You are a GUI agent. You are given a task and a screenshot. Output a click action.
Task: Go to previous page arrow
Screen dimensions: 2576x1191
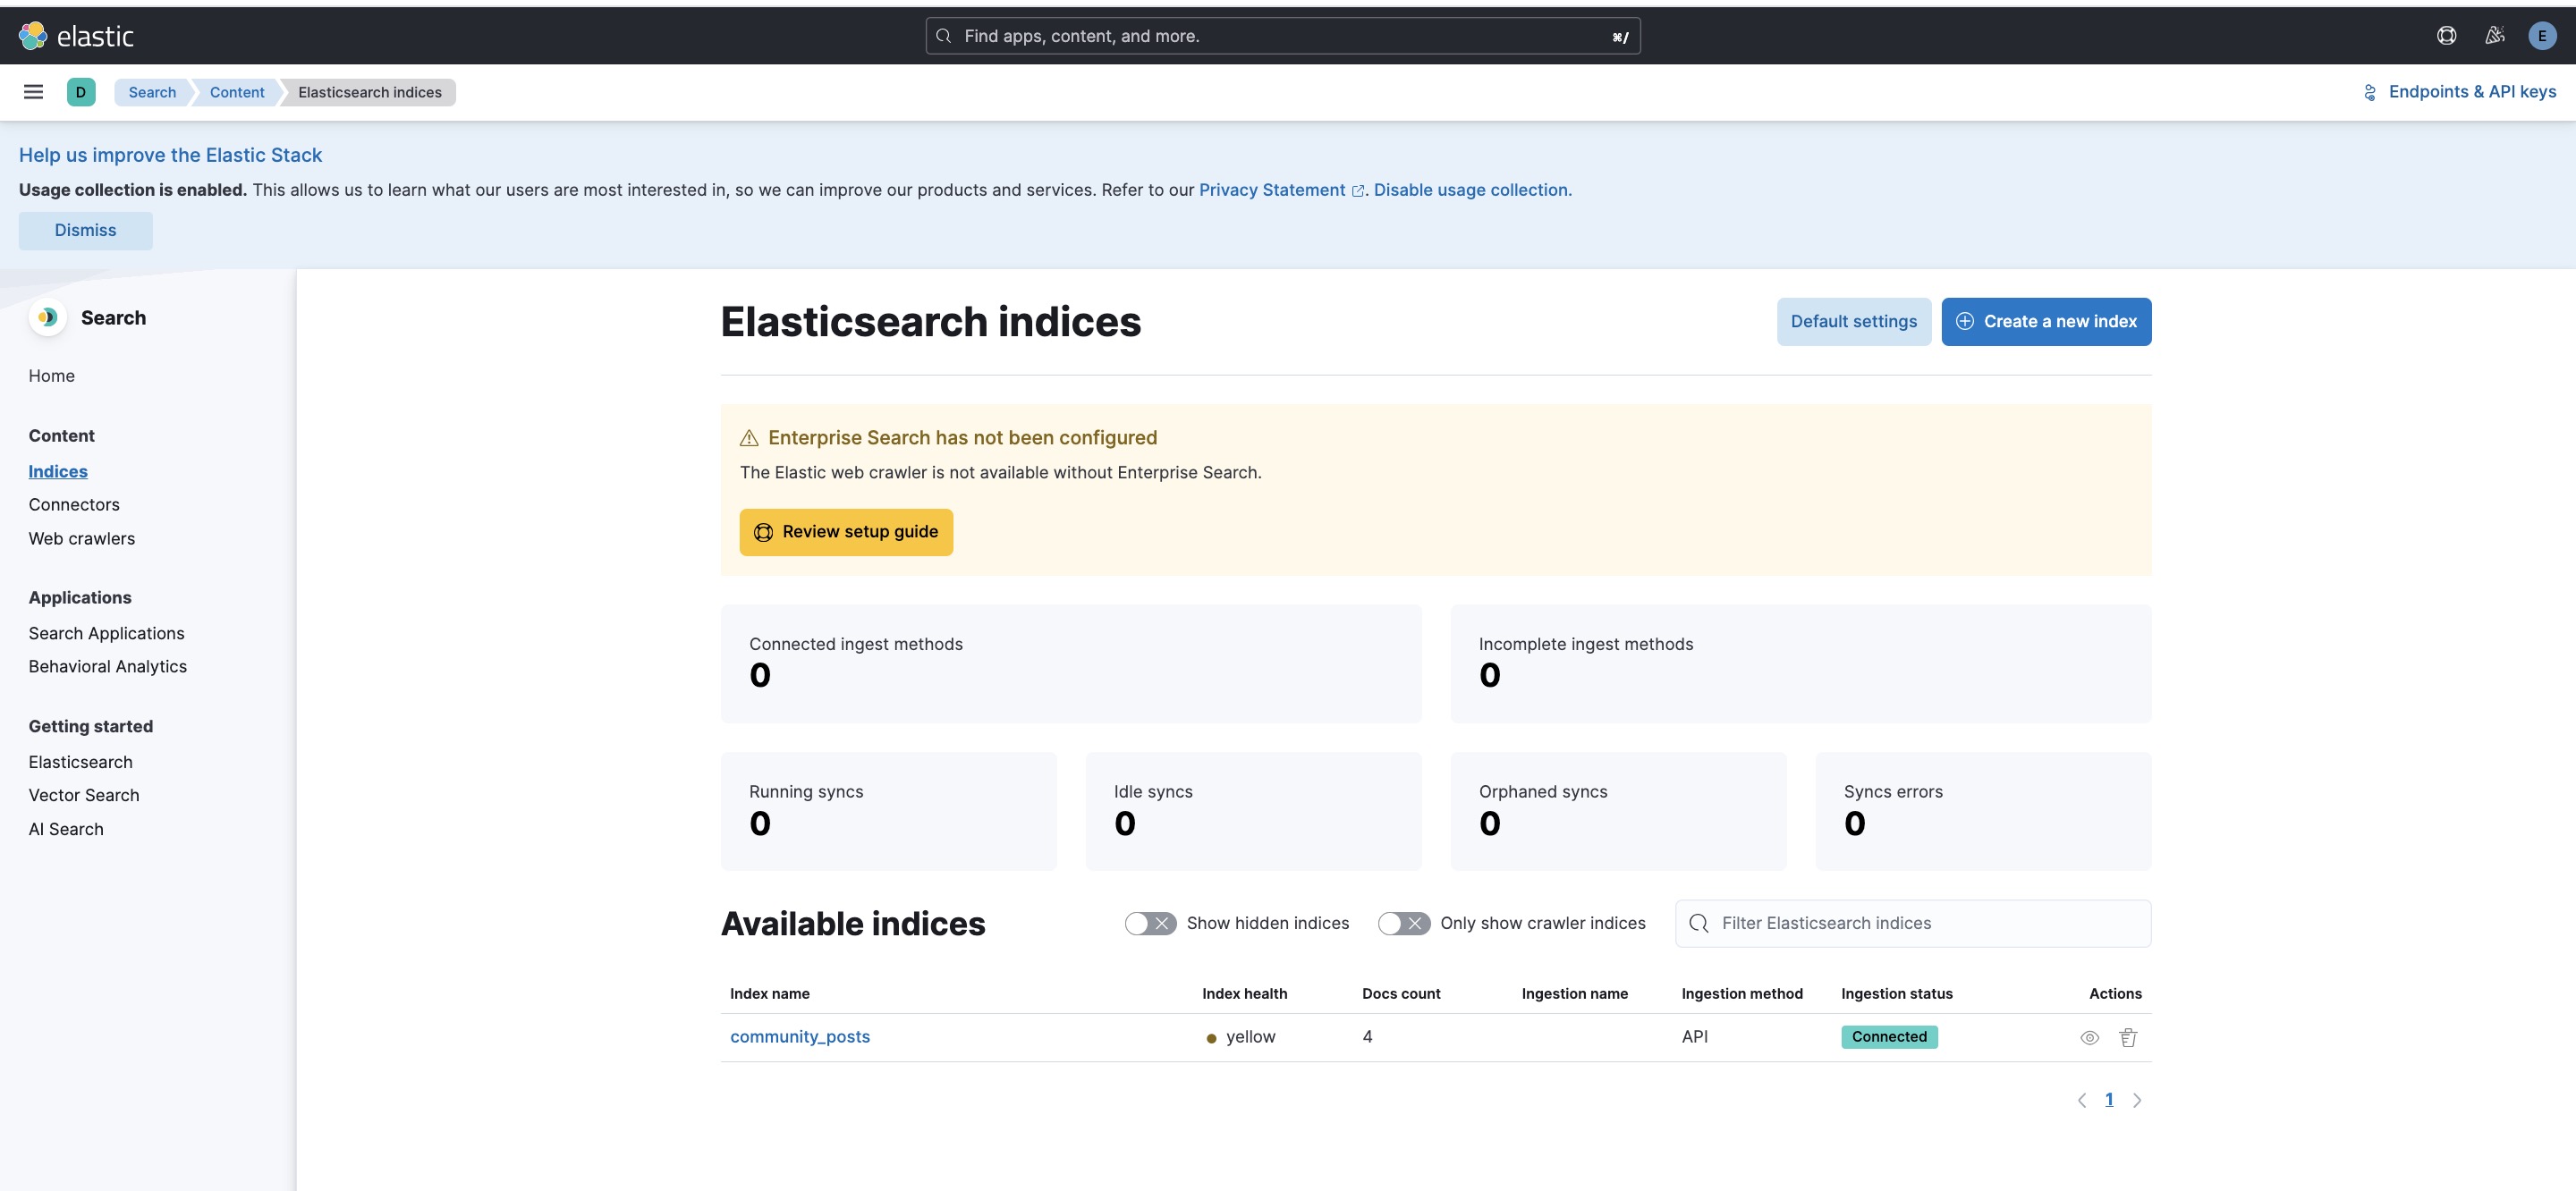click(x=2082, y=1100)
